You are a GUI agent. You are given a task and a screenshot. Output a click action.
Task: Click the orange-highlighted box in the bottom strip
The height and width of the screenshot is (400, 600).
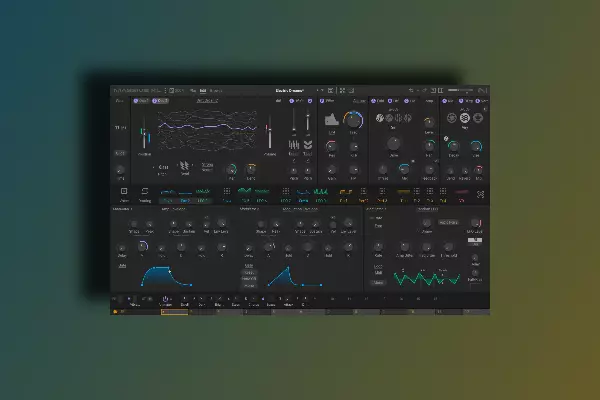click(x=175, y=312)
